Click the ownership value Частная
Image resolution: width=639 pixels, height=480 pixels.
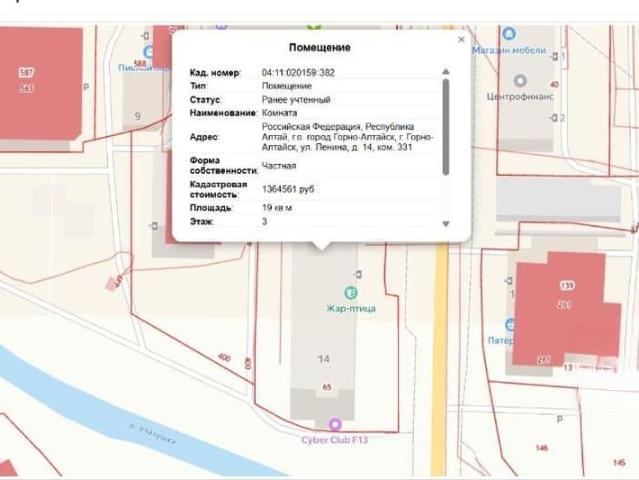pyautogui.click(x=279, y=166)
